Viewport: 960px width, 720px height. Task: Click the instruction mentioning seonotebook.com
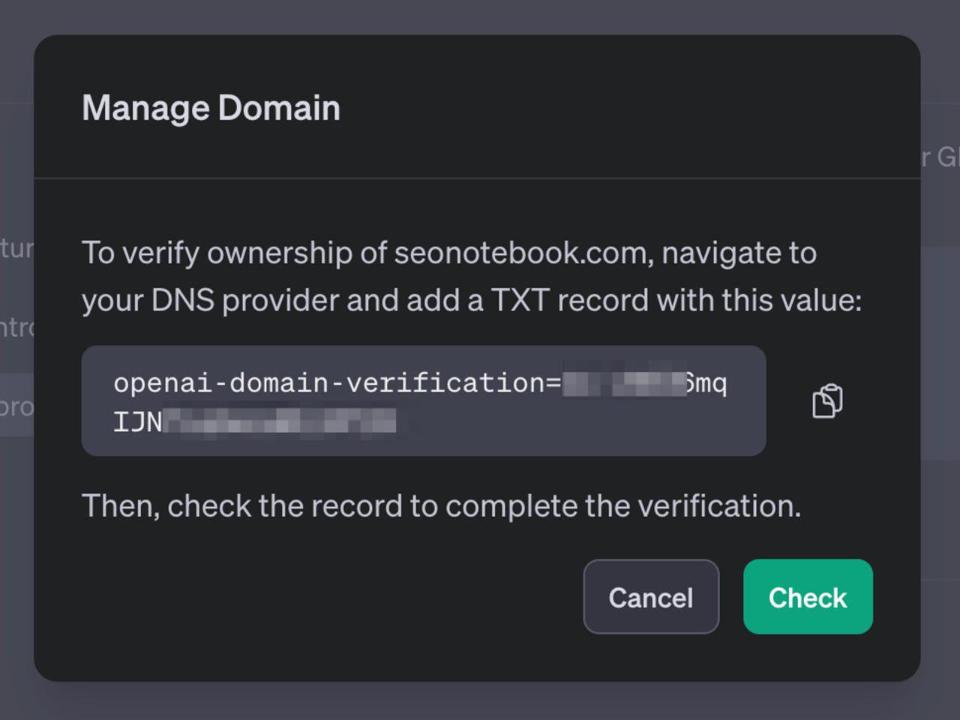point(472,276)
